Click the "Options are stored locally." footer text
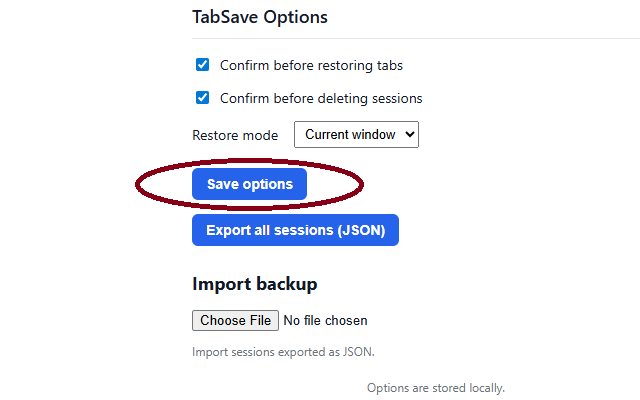The height and width of the screenshot is (400, 640). (436, 388)
